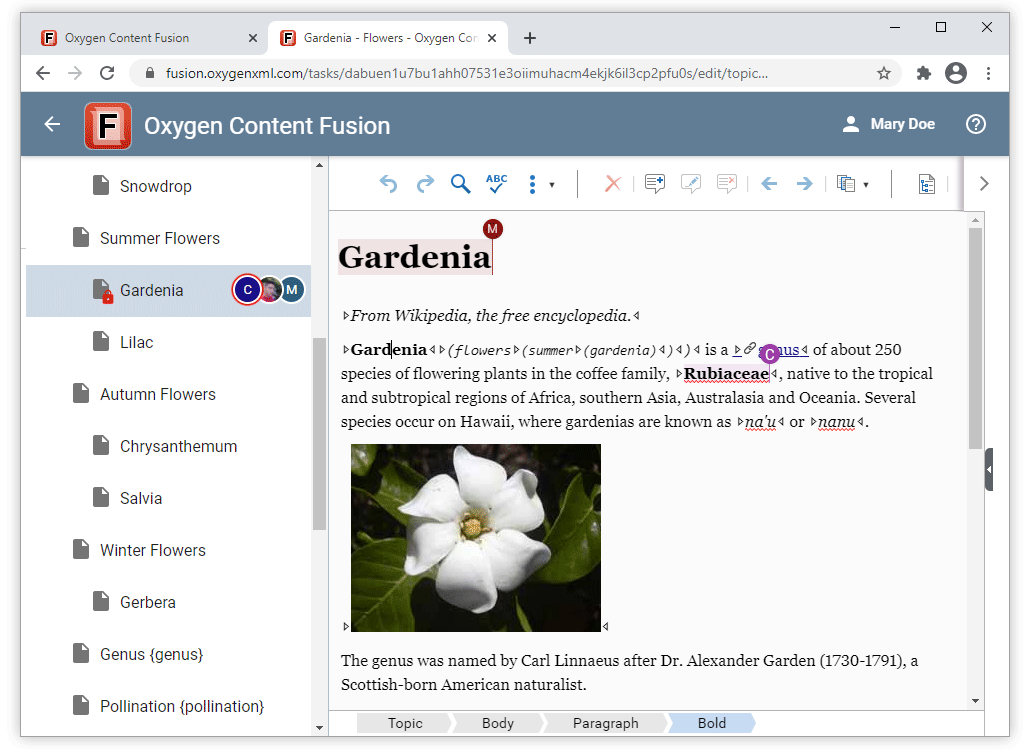This screenshot has height=750, width=1030.
Task: Select the Snowdrop topic
Action: [155, 187]
